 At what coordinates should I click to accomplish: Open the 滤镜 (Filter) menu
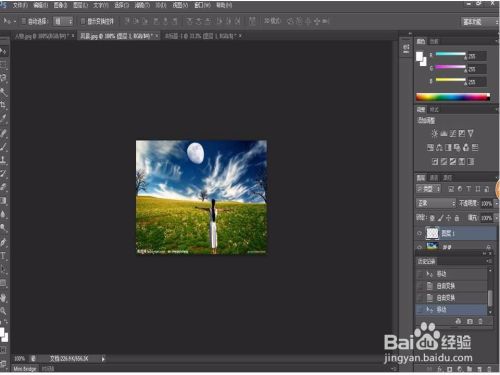tap(142, 5)
